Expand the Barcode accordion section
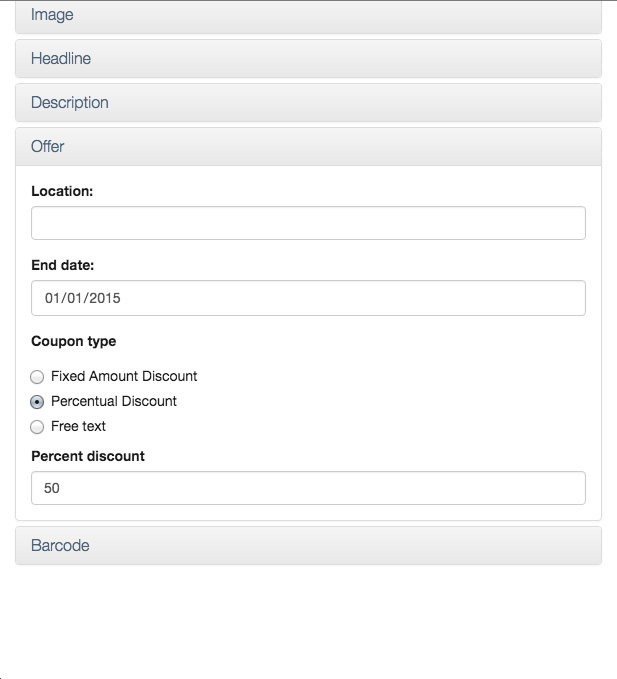 [308, 546]
